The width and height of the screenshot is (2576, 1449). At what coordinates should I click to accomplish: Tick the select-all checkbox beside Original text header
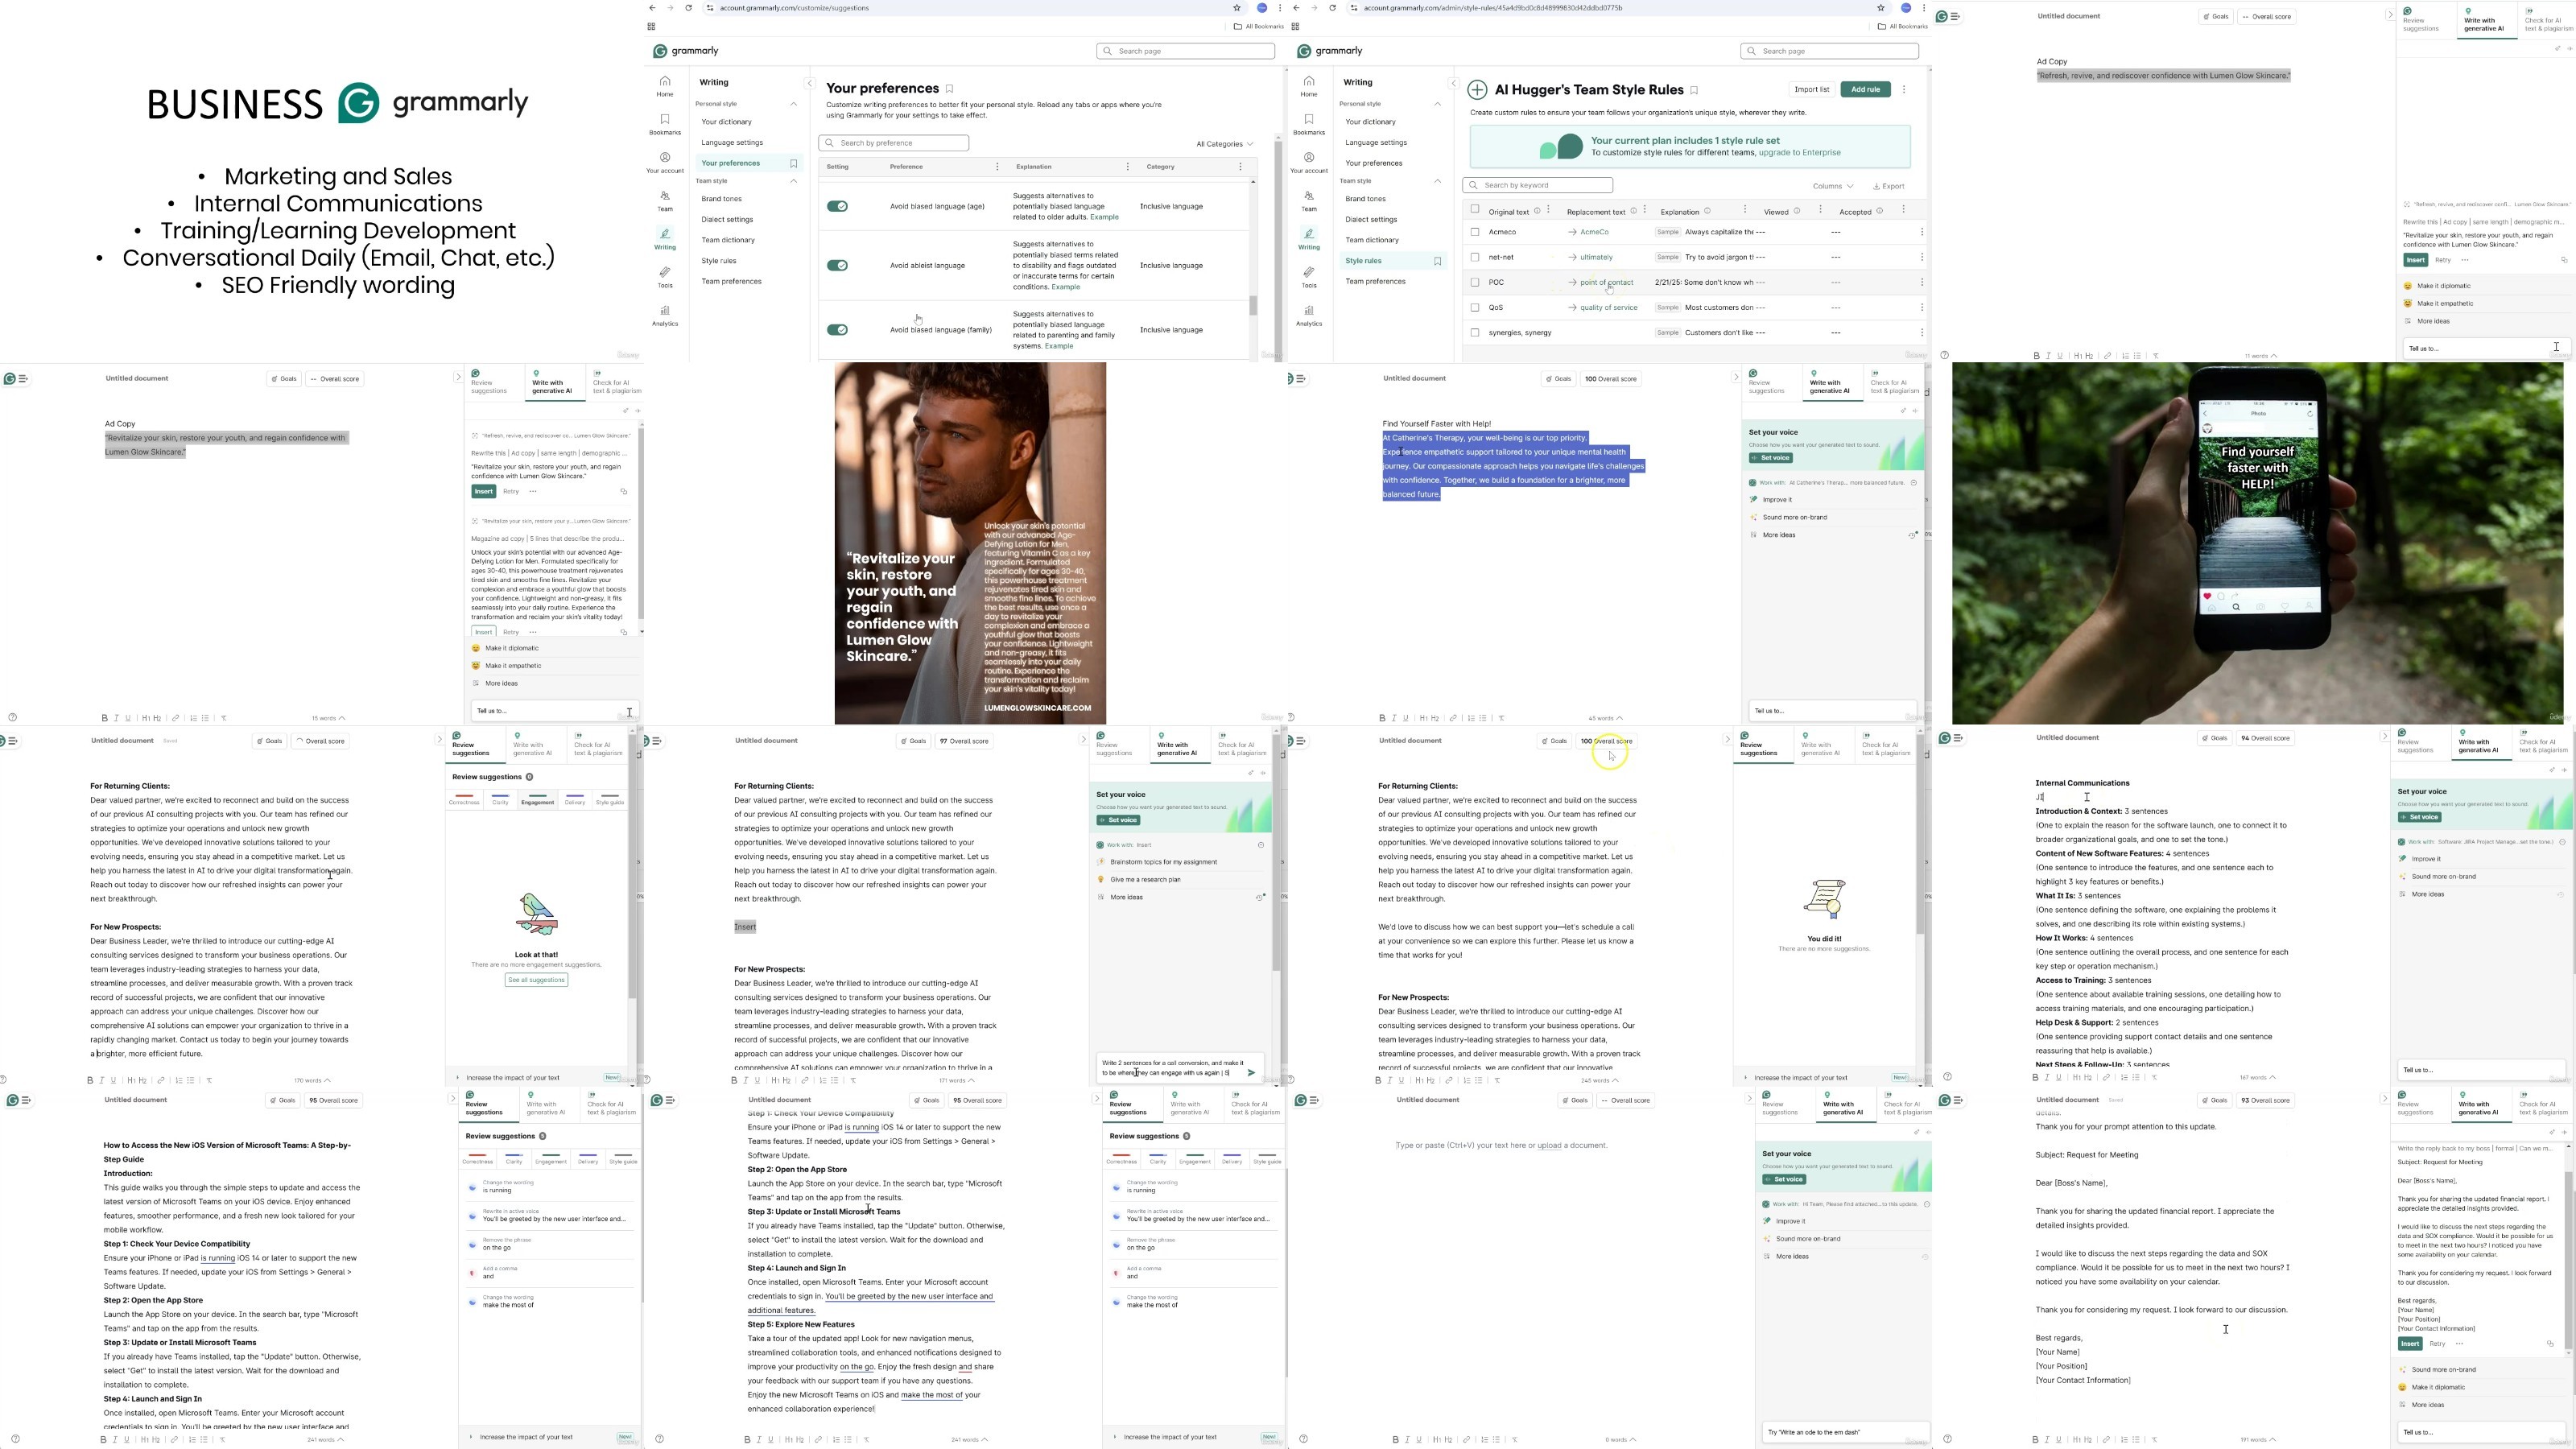point(1475,210)
